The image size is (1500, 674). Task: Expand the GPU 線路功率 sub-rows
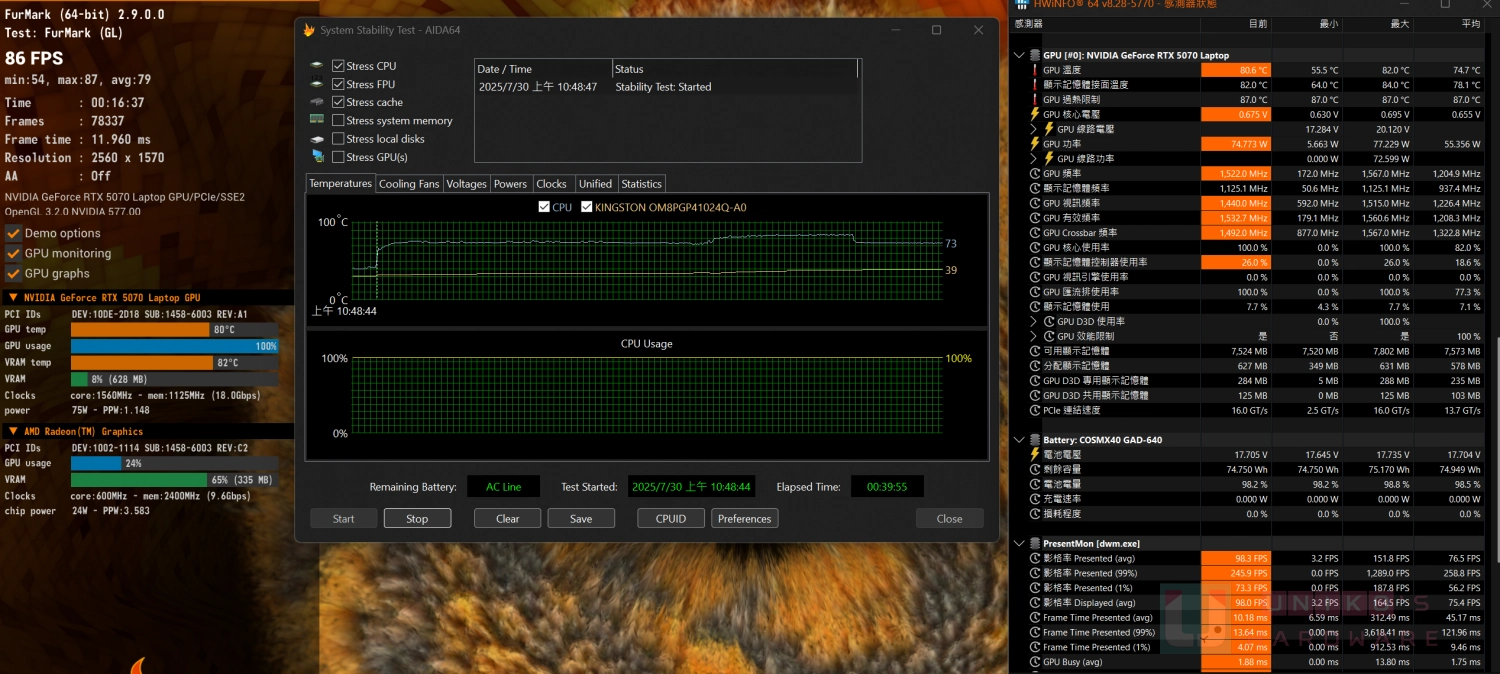(x=1034, y=159)
